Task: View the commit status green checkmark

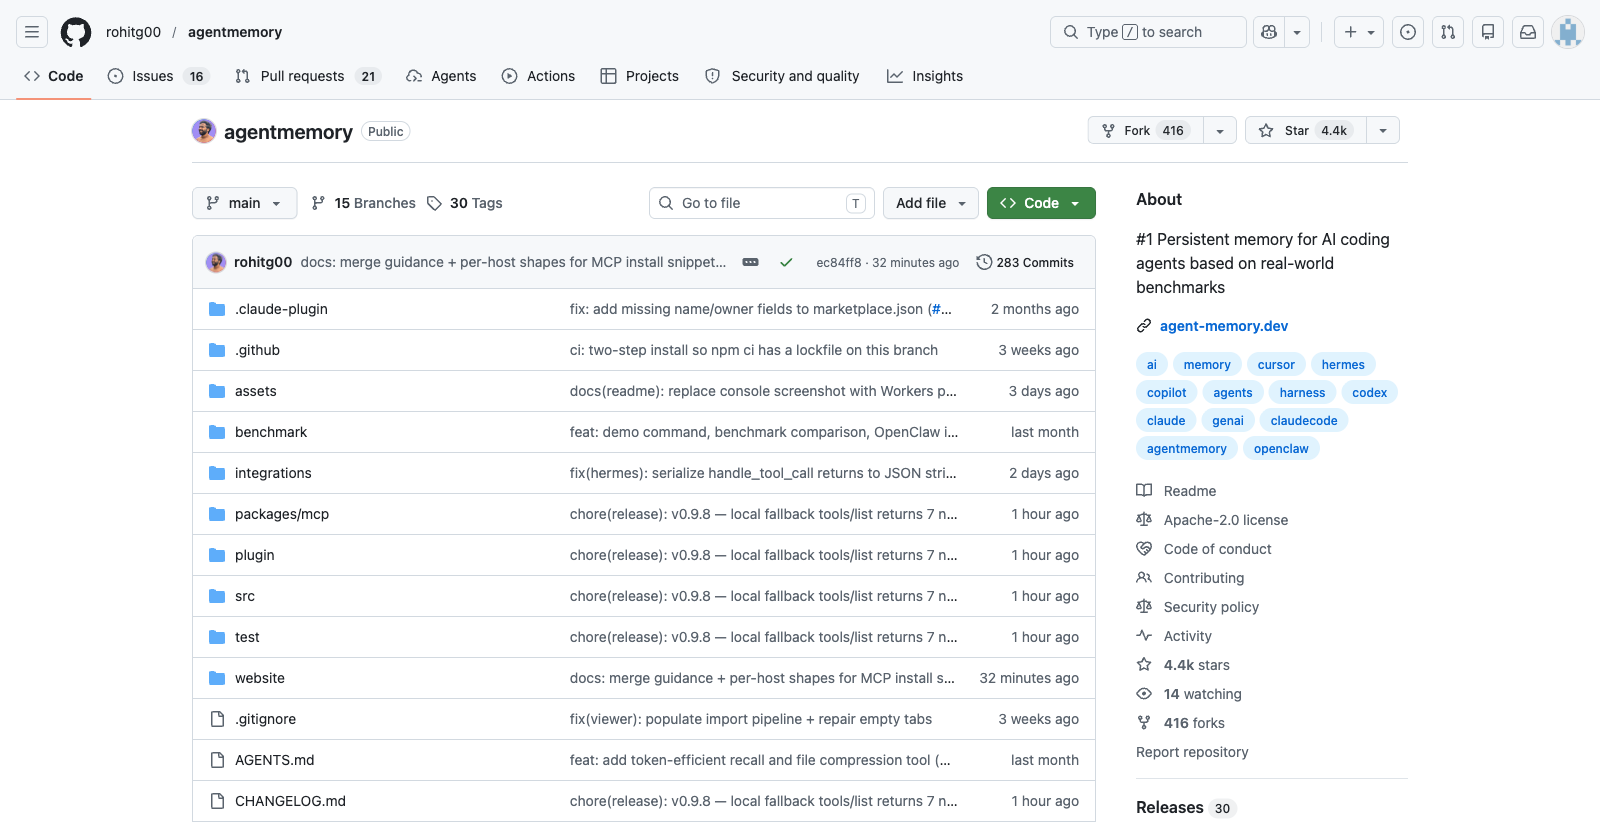Action: tap(786, 262)
